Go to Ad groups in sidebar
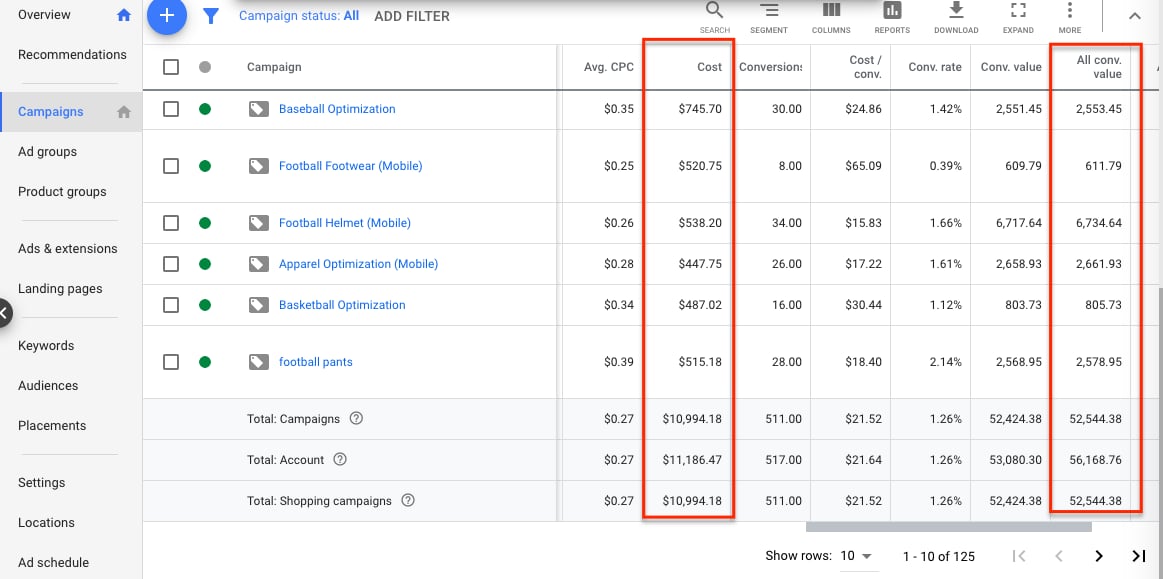The image size is (1163, 579). coord(47,152)
